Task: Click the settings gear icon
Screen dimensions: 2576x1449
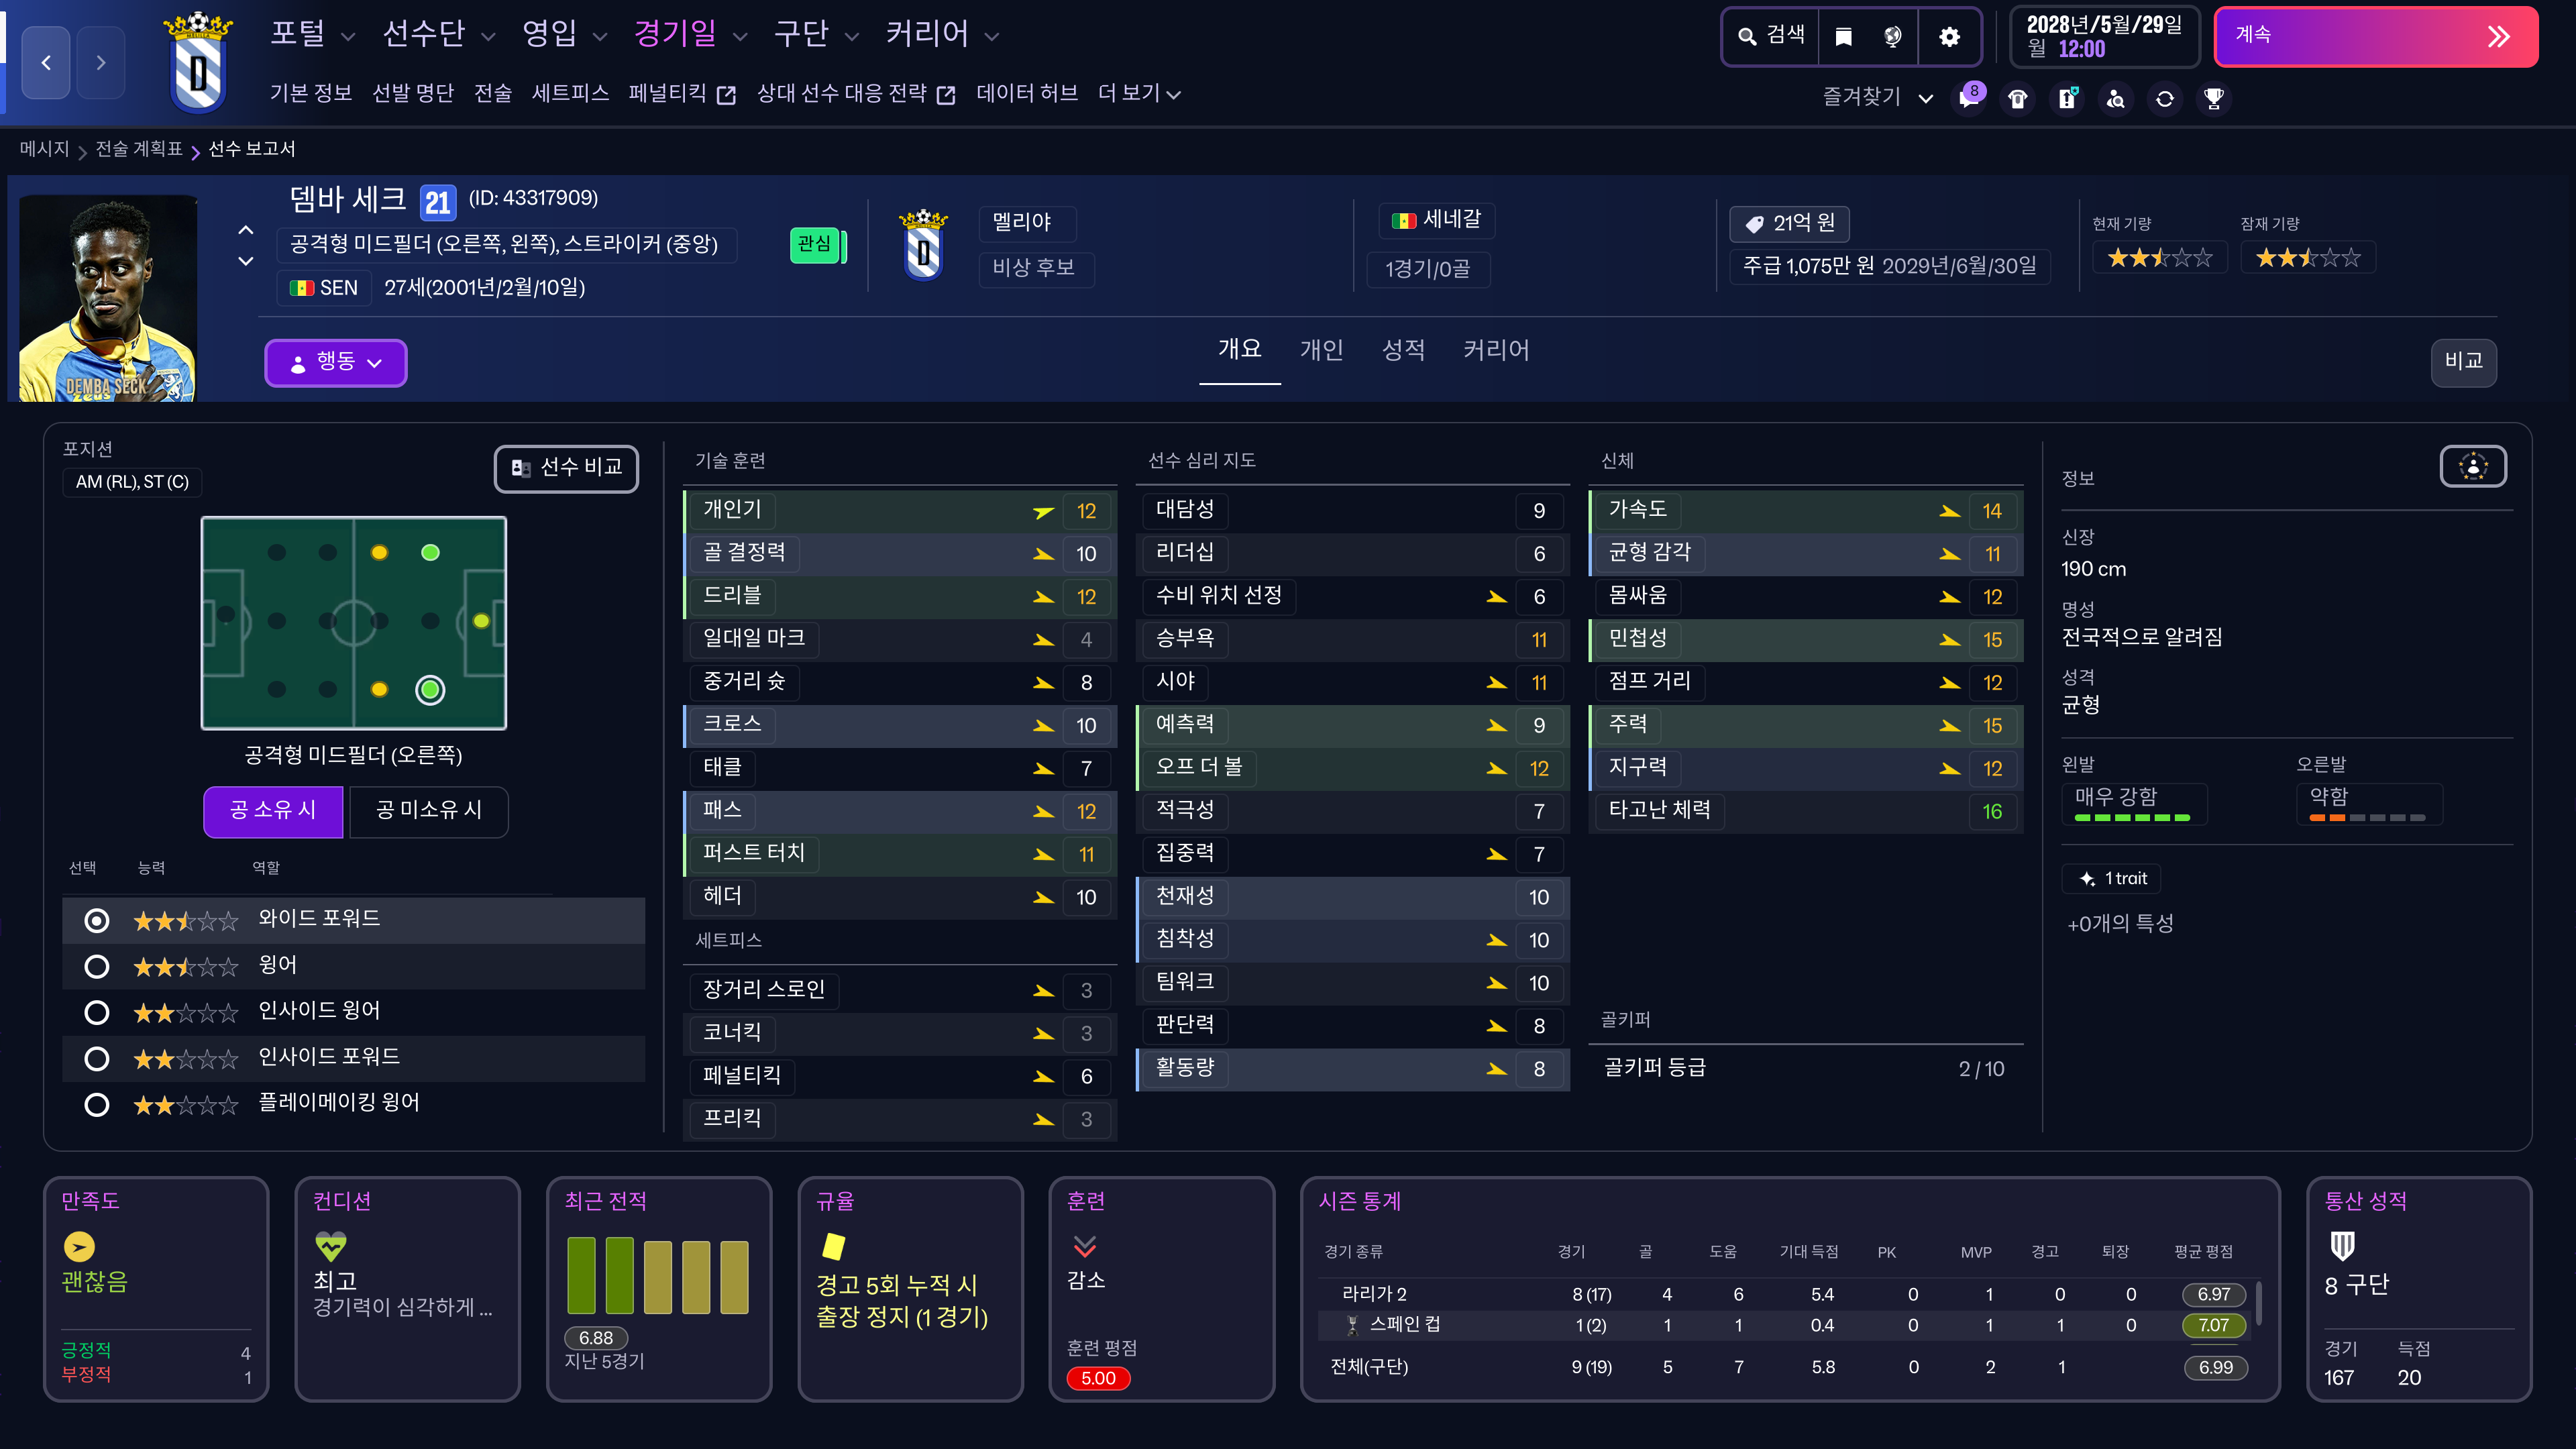Action: [1949, 37]
